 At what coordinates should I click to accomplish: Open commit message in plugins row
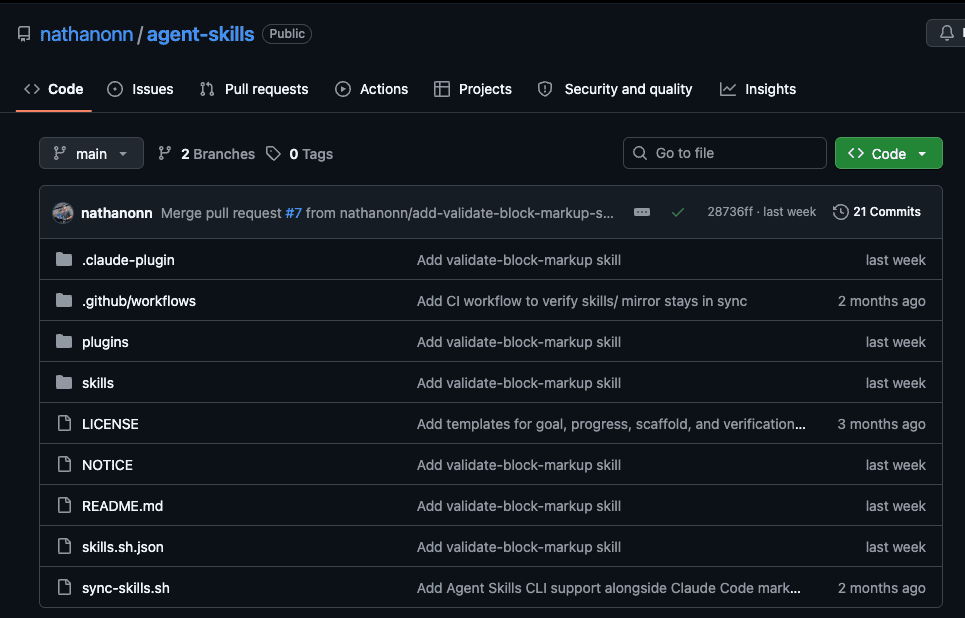click(x=518, y=342)
